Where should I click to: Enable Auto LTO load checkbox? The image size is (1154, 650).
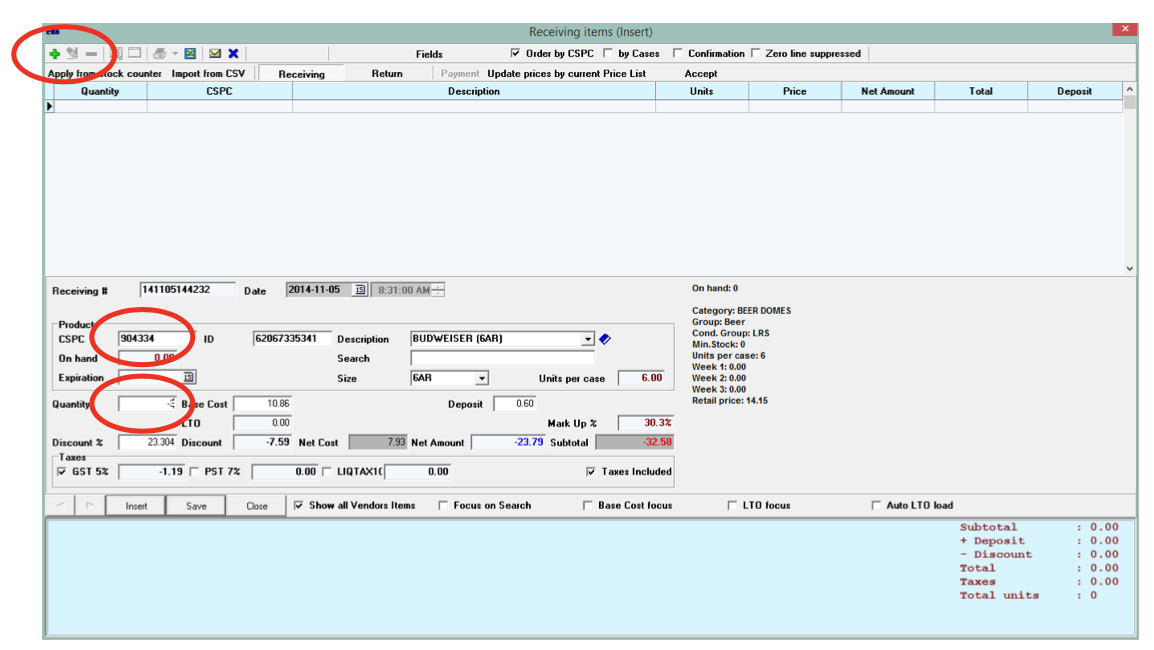click(x=876, y=505)
